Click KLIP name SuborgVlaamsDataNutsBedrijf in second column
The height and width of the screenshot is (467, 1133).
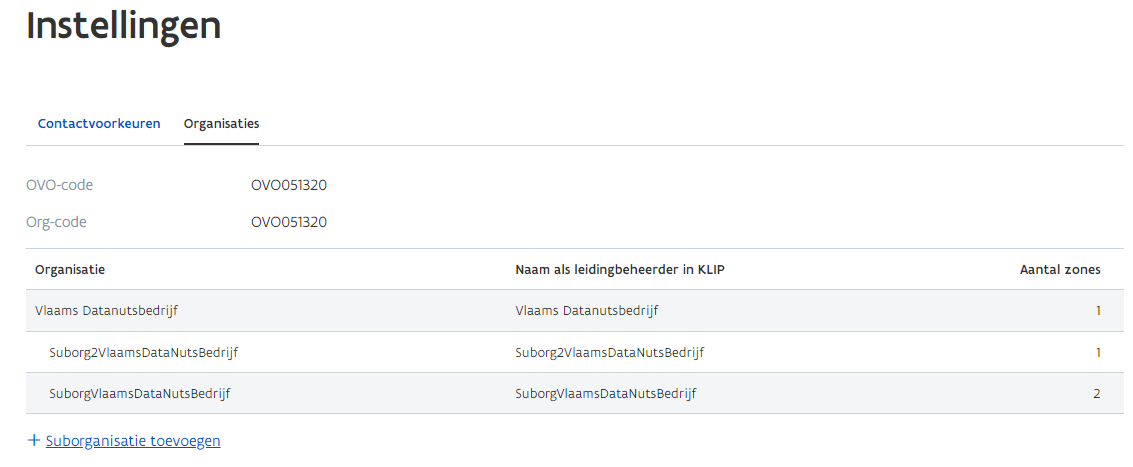(605, 394)
